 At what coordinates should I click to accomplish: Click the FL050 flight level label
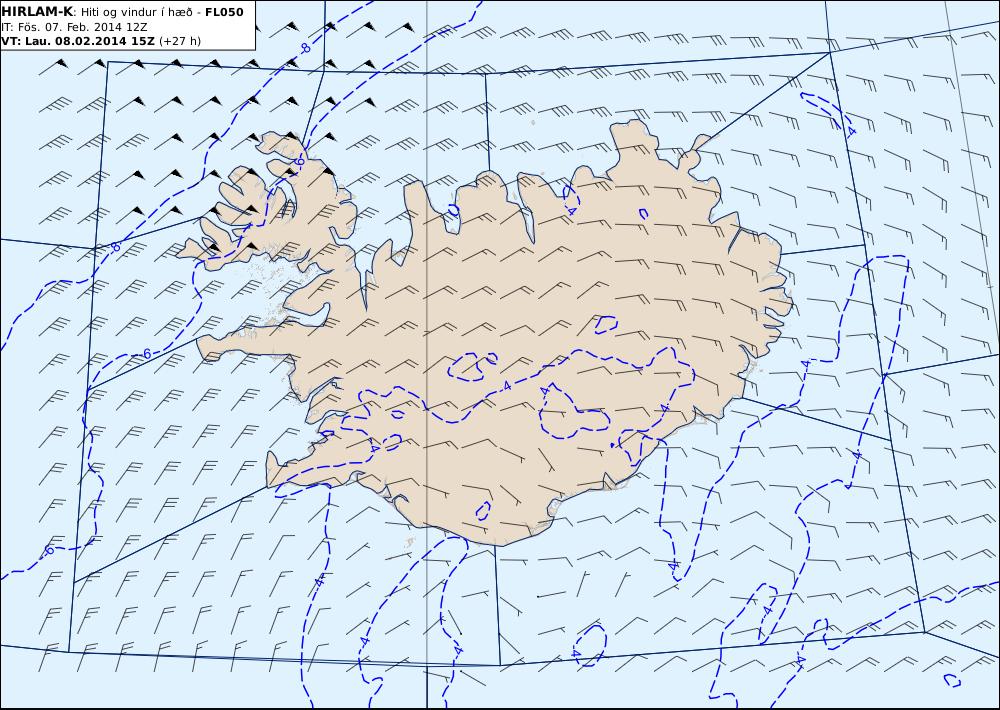pos(224,12)
